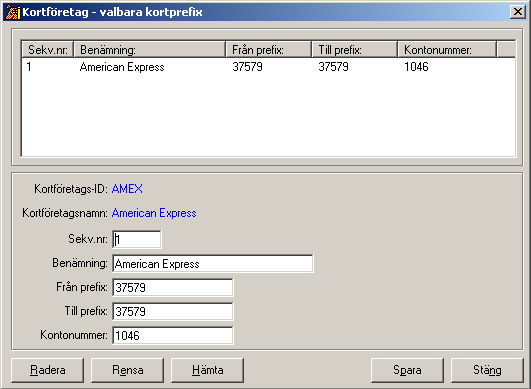This screenshot has width=531, height=389.
Task: Click the Till prefix column header
Action: tap(355, 50)
